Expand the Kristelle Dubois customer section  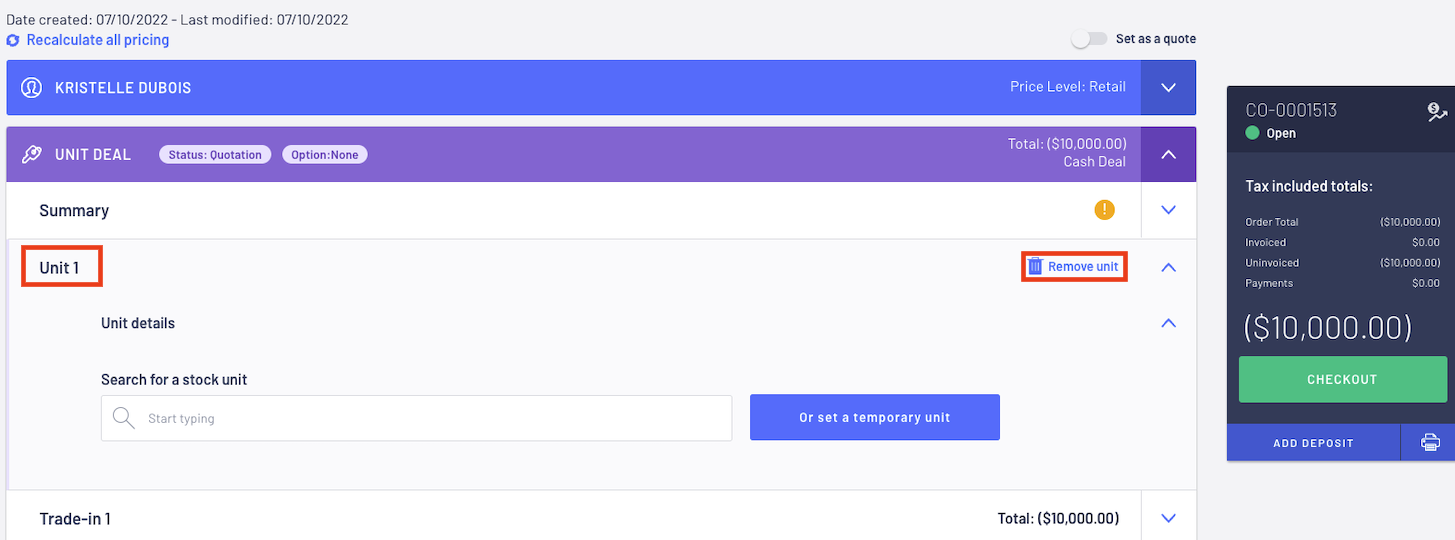1168,88
